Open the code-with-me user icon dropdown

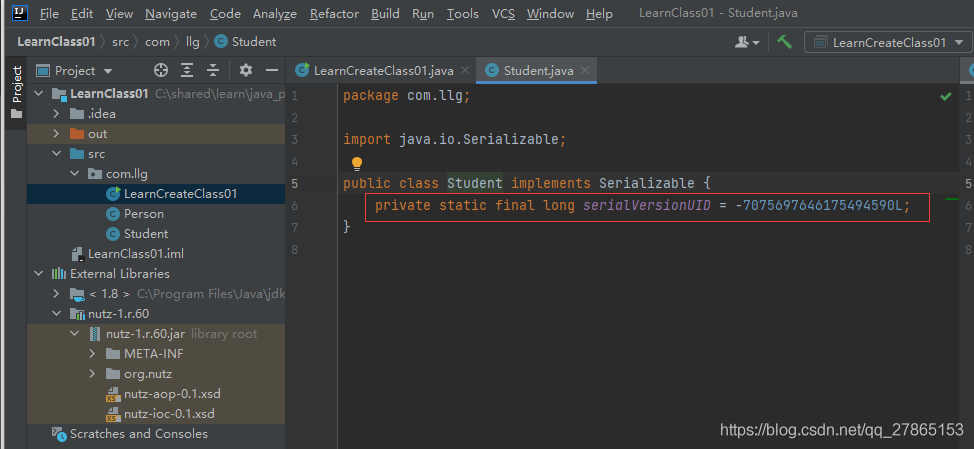coord(746,42)
